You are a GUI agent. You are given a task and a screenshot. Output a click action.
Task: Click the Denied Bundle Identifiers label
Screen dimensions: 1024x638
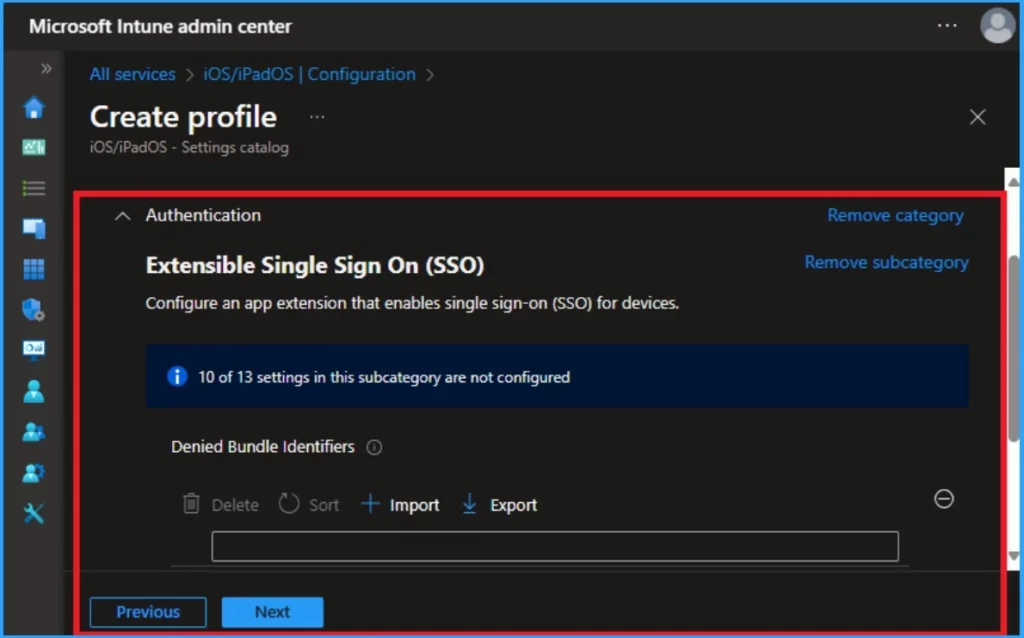263,447
